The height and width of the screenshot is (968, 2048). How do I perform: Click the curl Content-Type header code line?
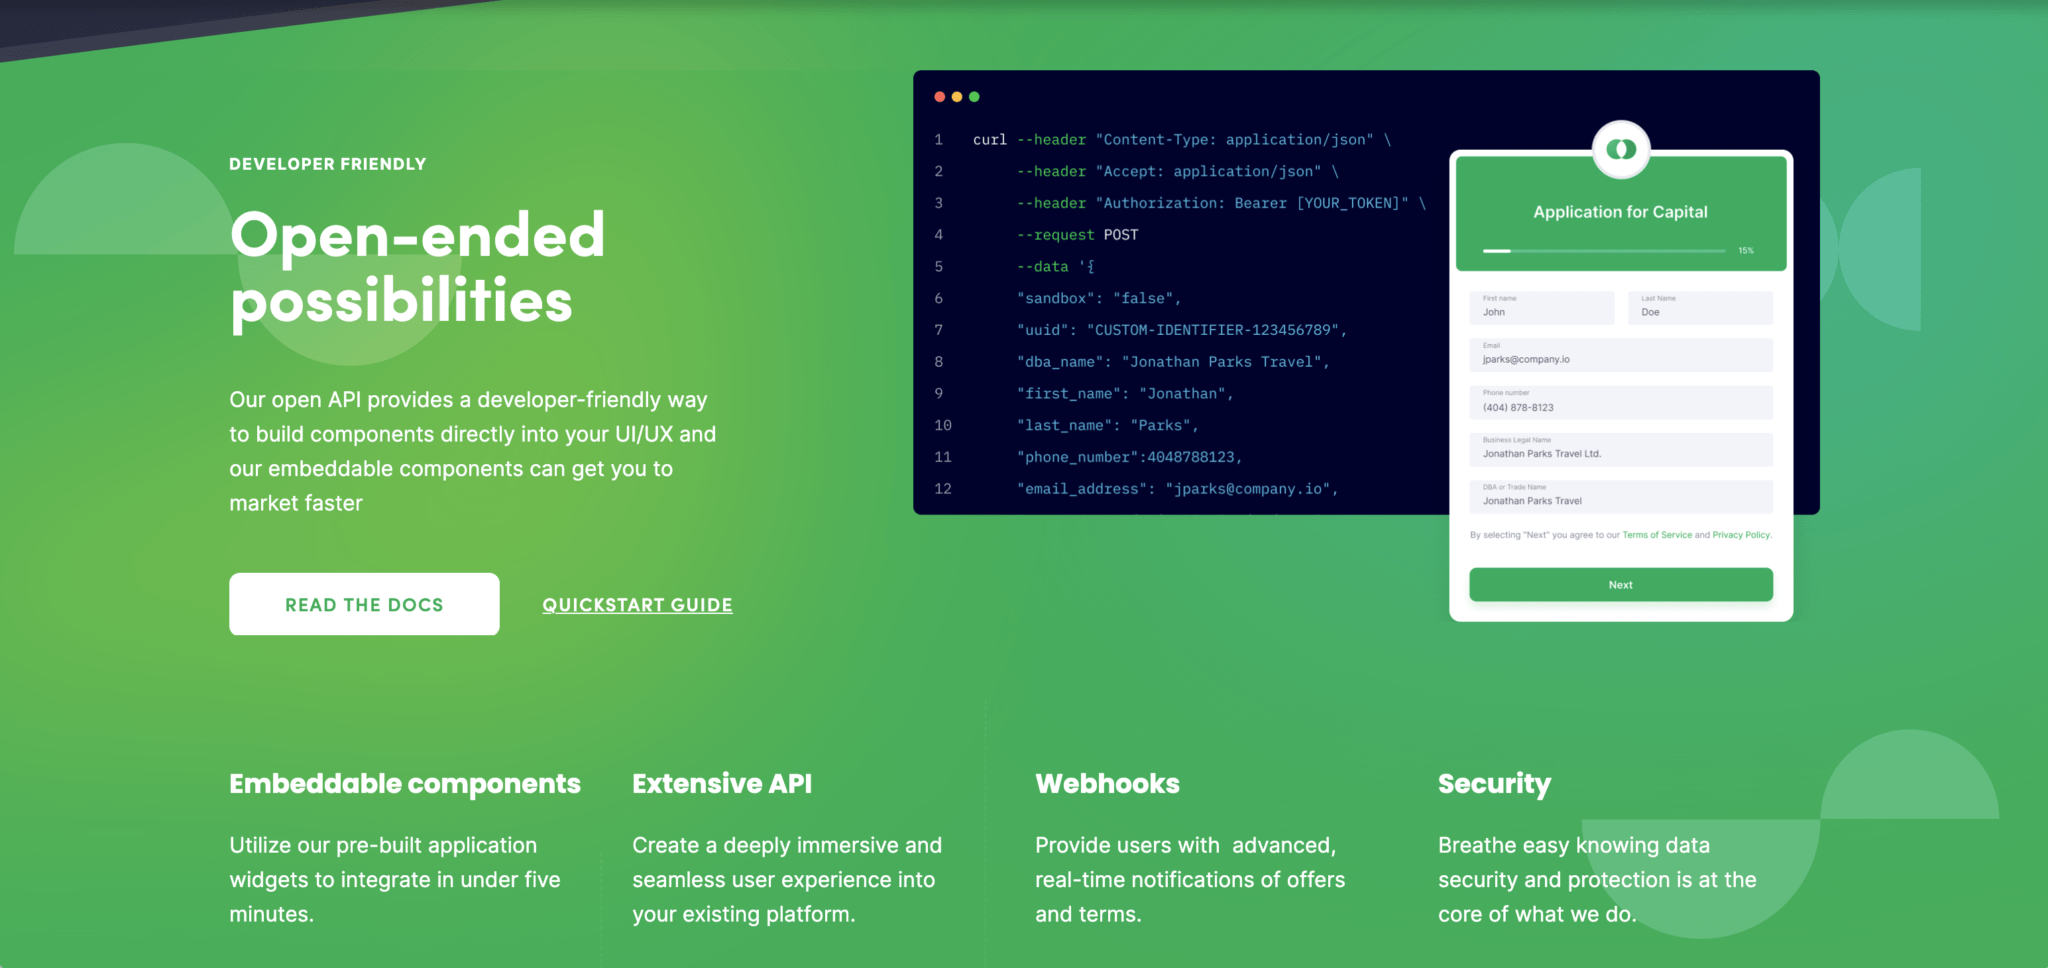[1182, 140]
